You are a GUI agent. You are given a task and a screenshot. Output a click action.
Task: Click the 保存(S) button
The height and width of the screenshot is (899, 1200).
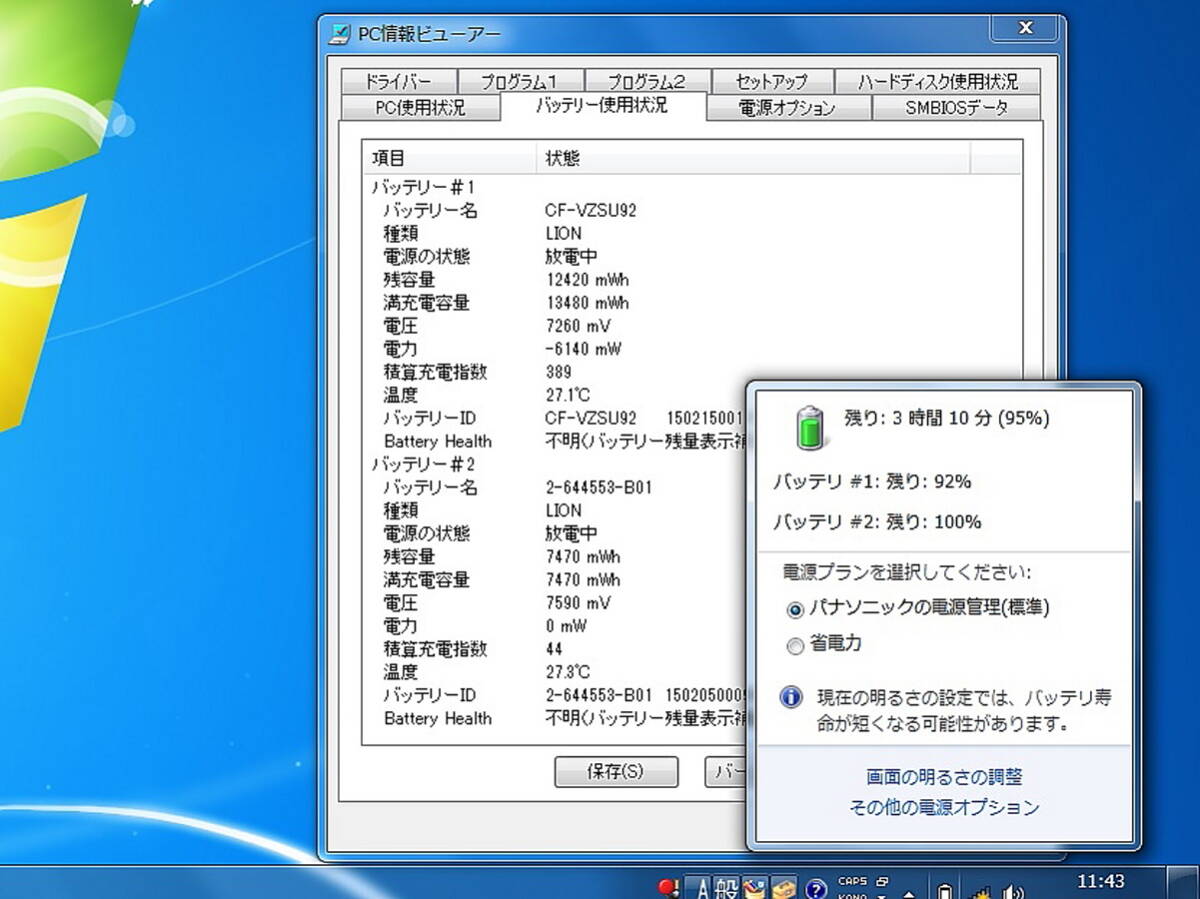(616, 772)
